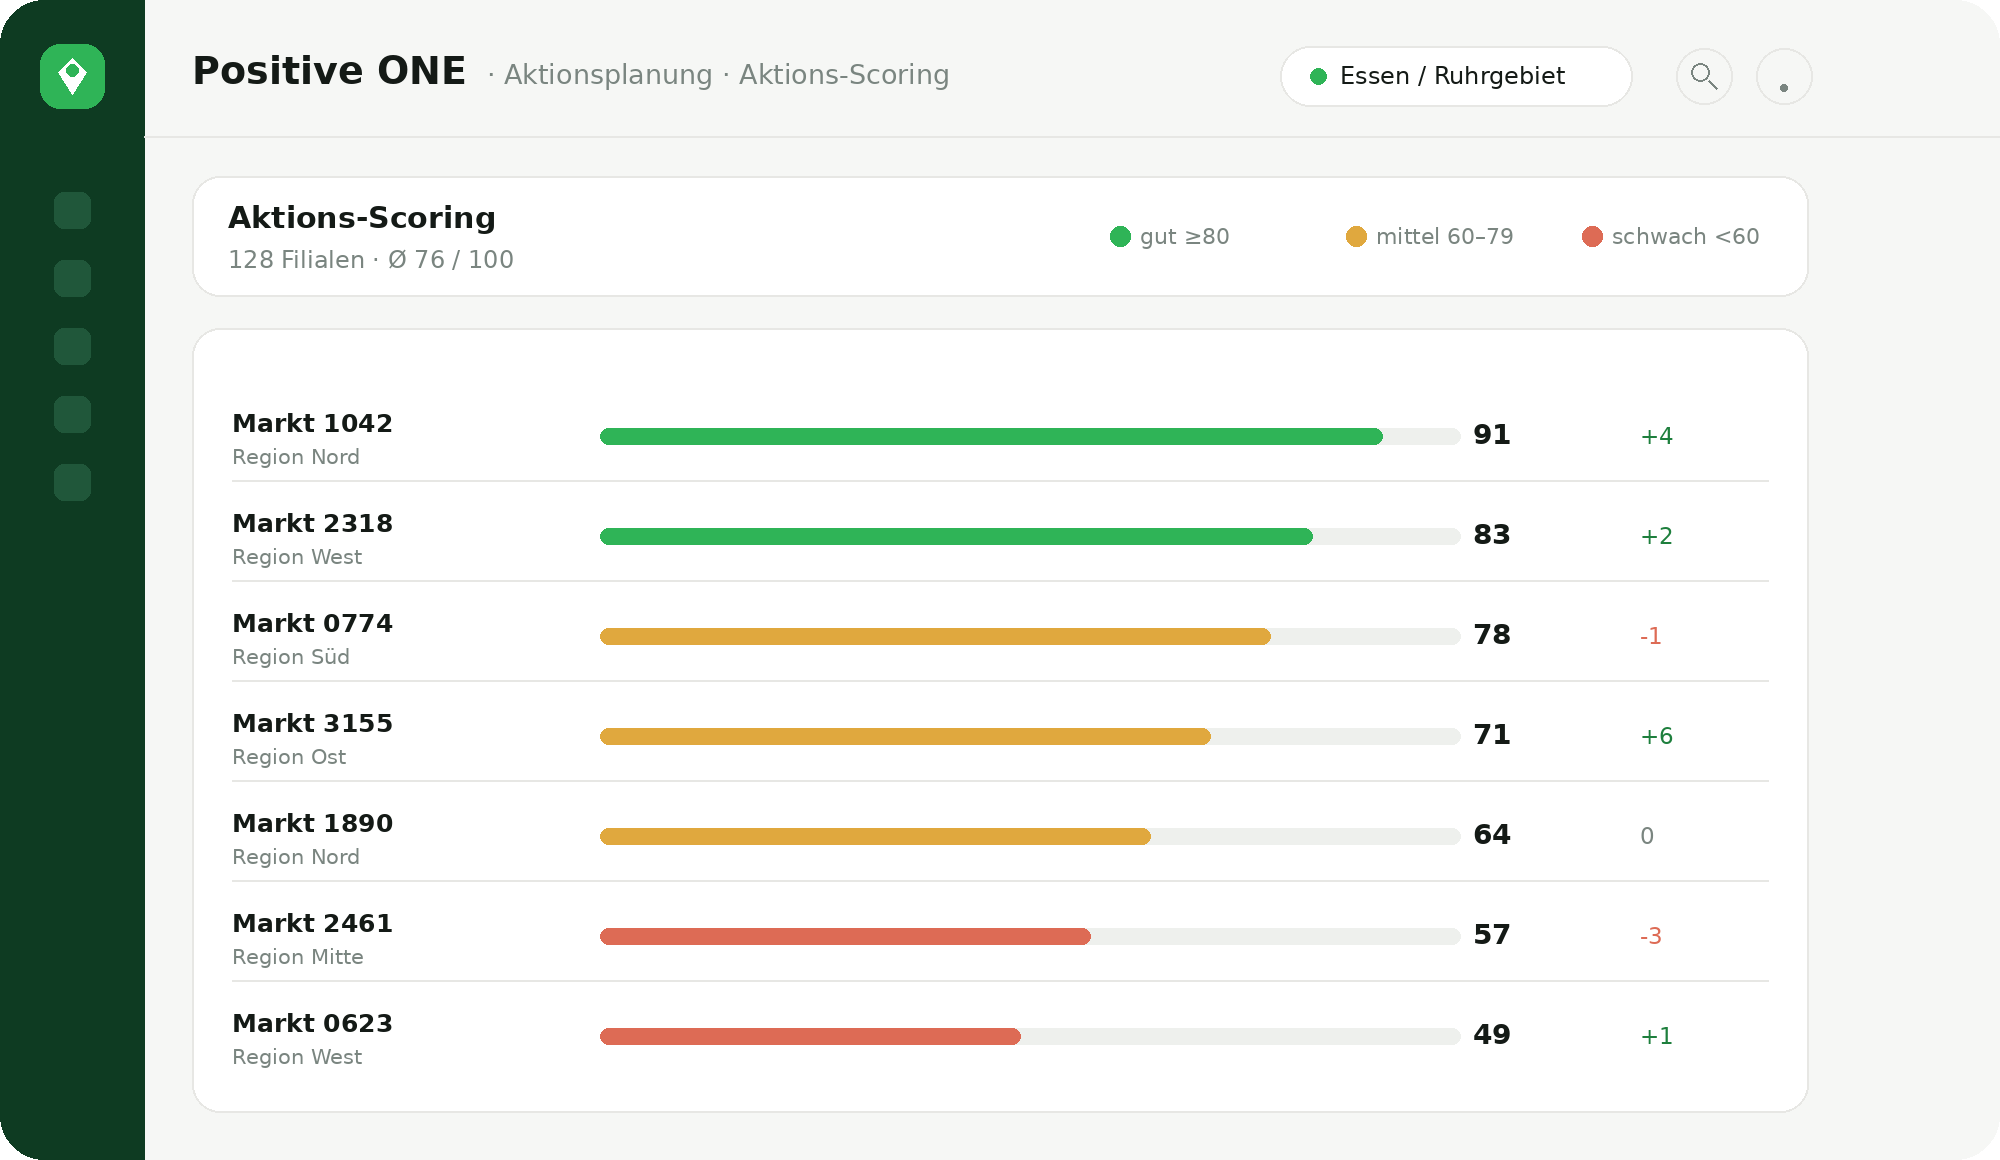The width and height of the screenshot is (2000, 1160).
Task: Click the Positive ONE logo icon
Action: point(72,76)
